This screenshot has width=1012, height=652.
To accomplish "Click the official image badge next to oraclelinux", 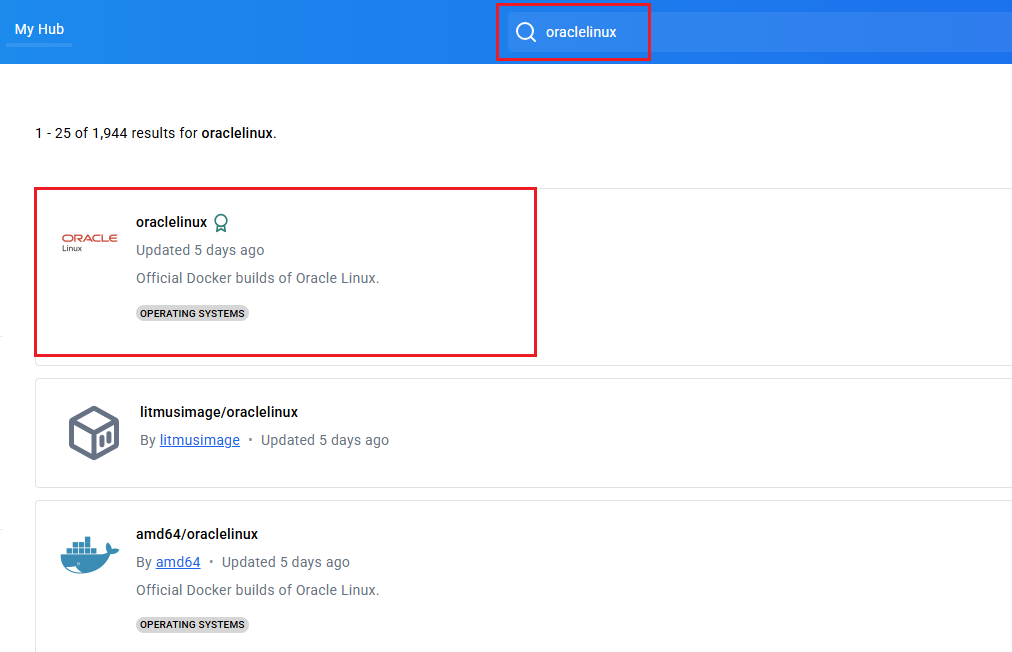I will click(x=221, y=223).
